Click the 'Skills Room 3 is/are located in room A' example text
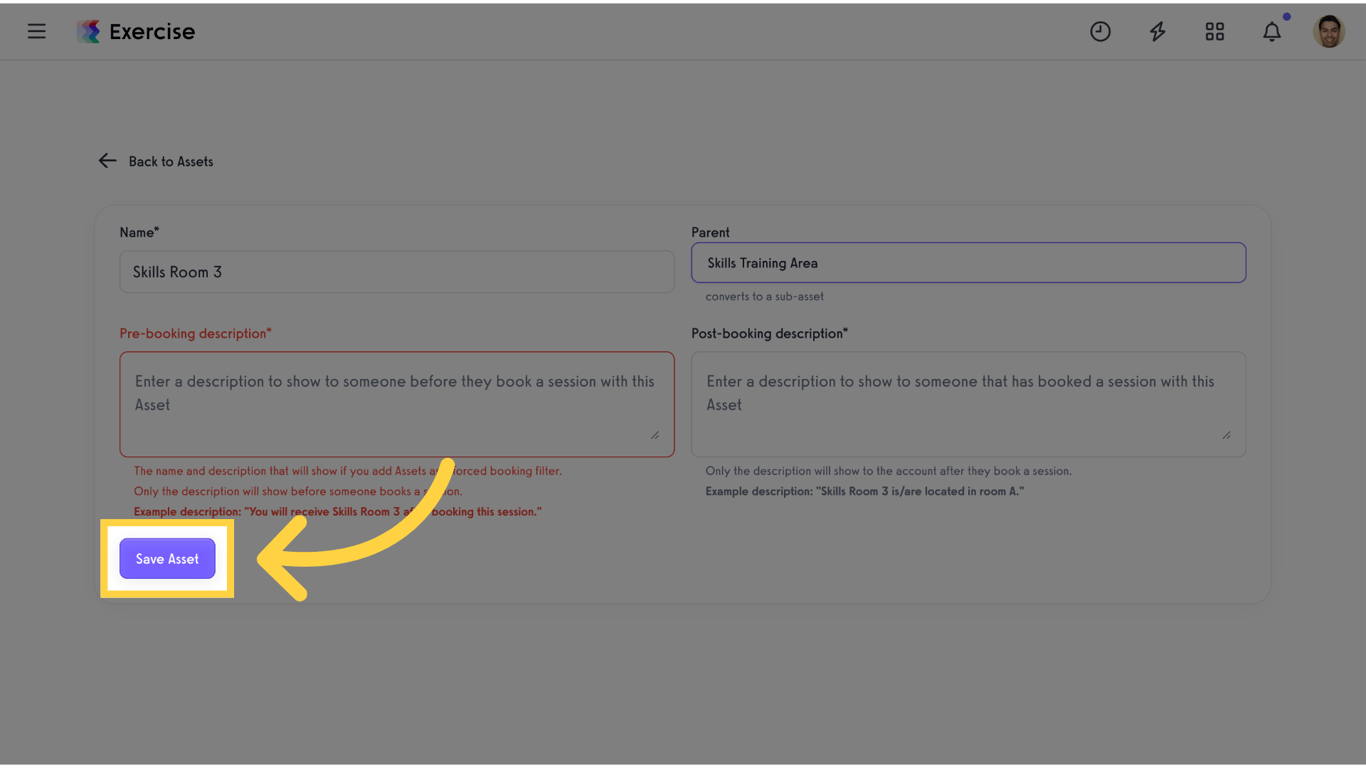Image resolution: width=1366 pixels, height=768 pixels. [864, 491]
